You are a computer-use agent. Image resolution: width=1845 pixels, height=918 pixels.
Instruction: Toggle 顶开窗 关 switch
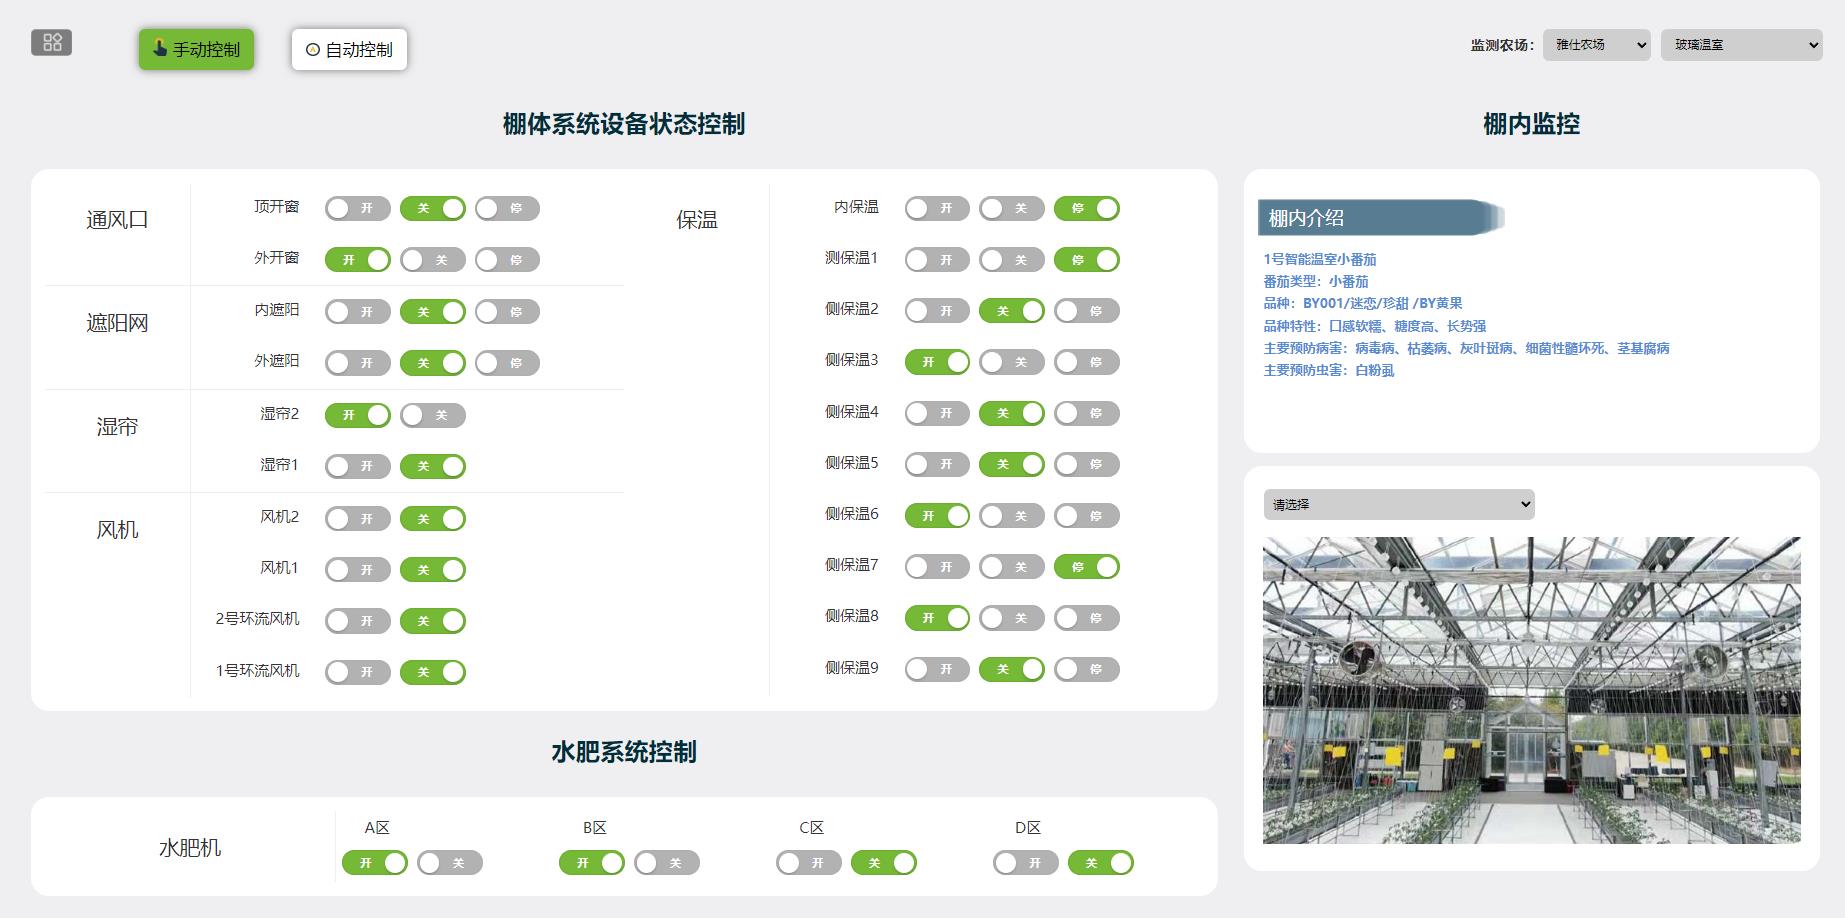coord(432,208)
